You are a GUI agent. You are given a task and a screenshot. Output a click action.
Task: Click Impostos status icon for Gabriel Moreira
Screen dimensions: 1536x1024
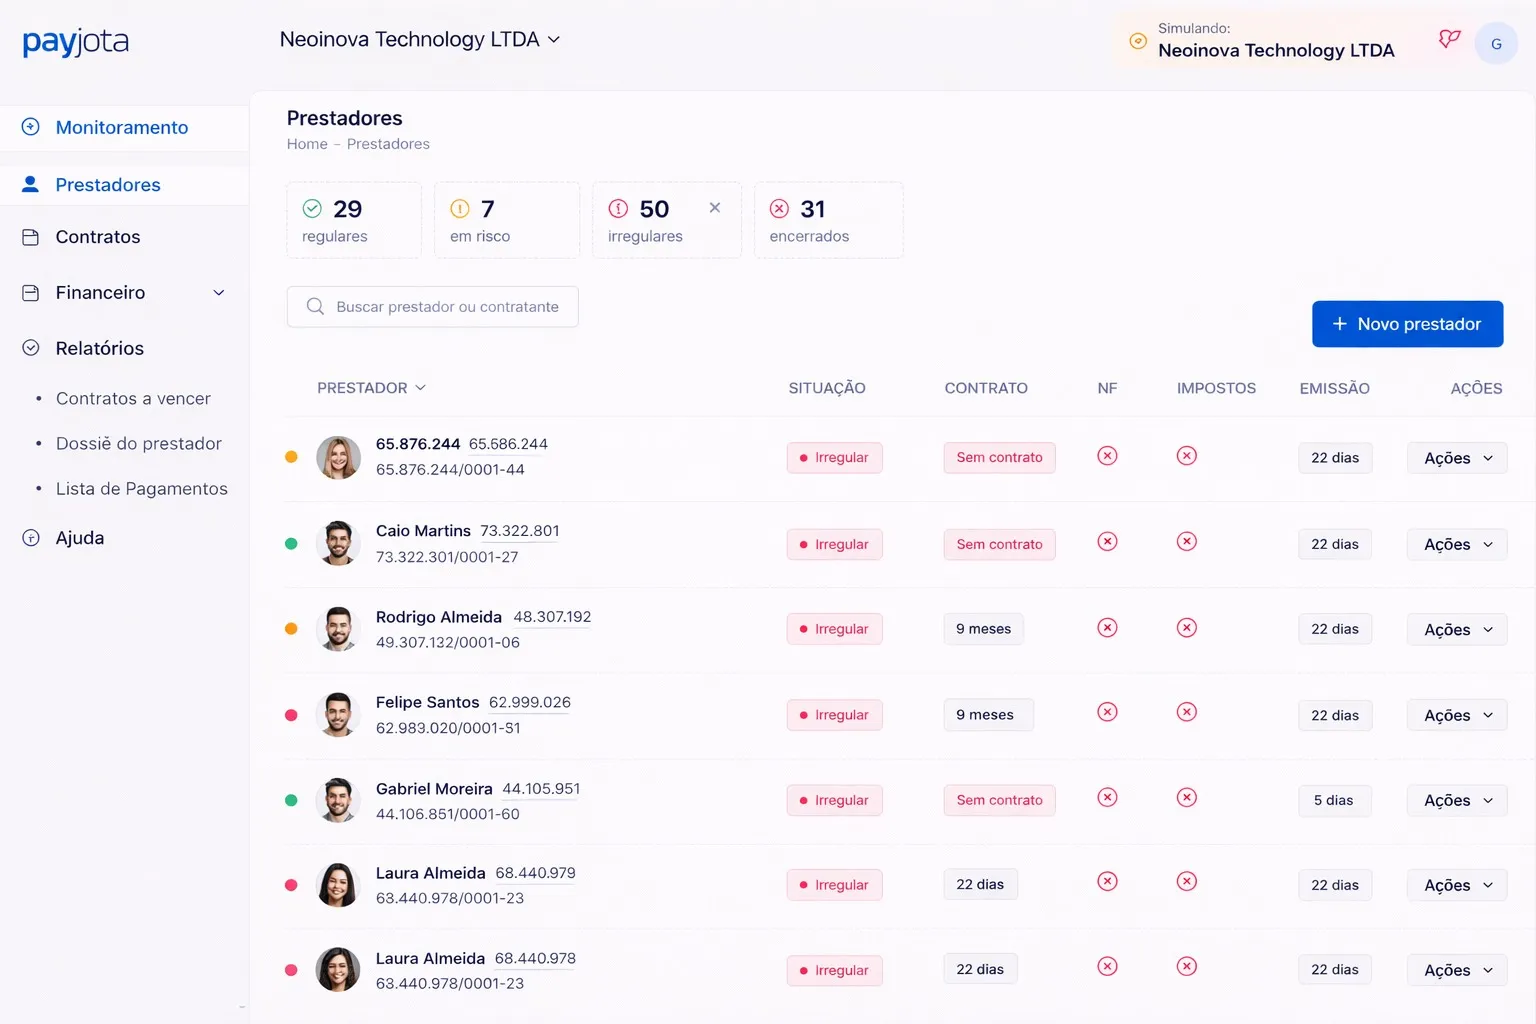[1186, 798]
